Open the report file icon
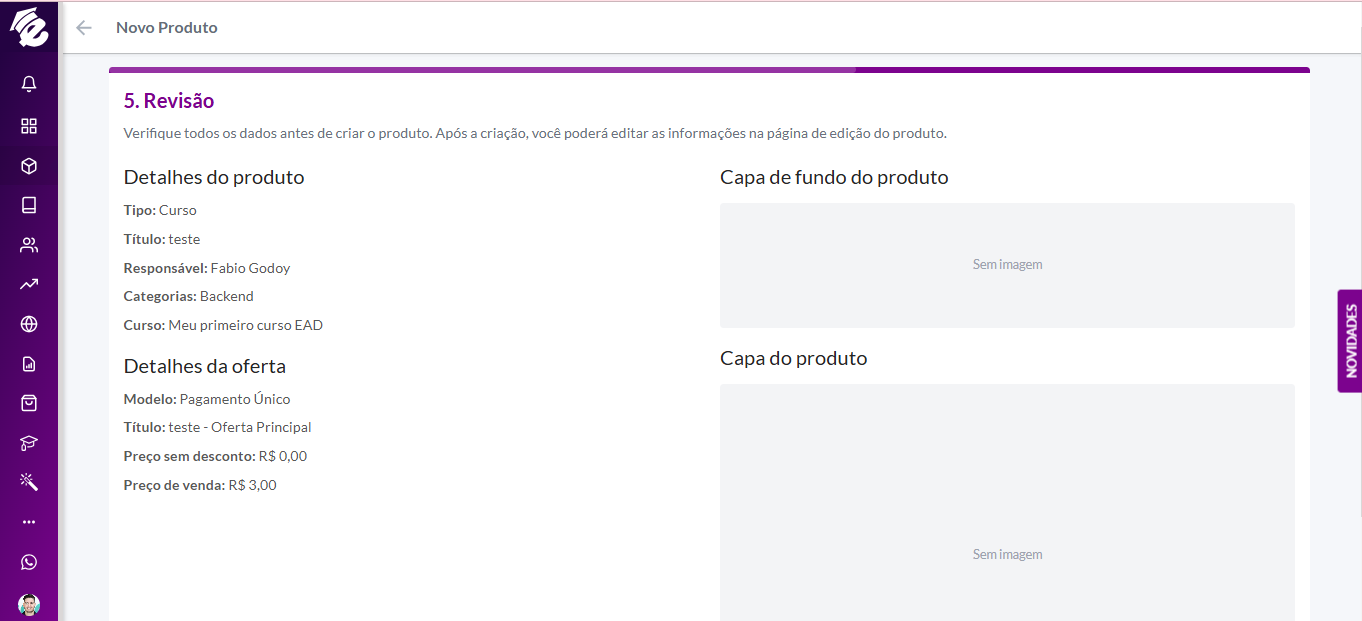The image size is (1362, 621). click(29, 364)
